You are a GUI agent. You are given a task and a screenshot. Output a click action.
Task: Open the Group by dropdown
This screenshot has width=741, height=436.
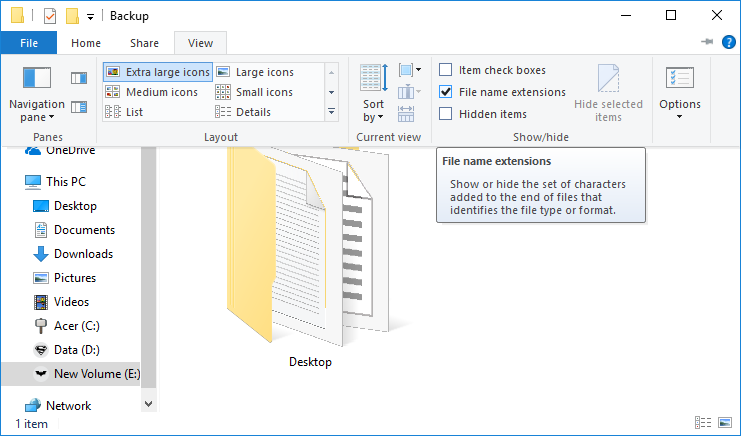[409, 70]
